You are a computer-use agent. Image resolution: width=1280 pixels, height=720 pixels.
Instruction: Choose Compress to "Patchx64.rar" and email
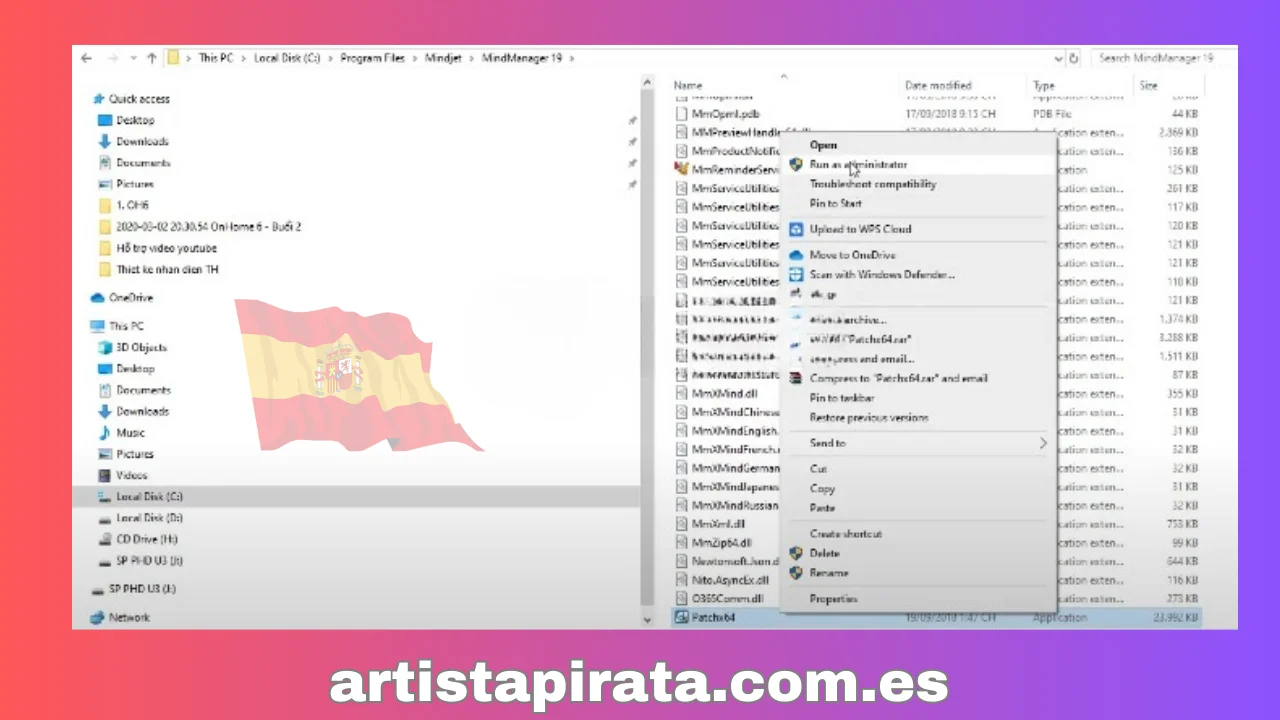(x=898, y=378)
